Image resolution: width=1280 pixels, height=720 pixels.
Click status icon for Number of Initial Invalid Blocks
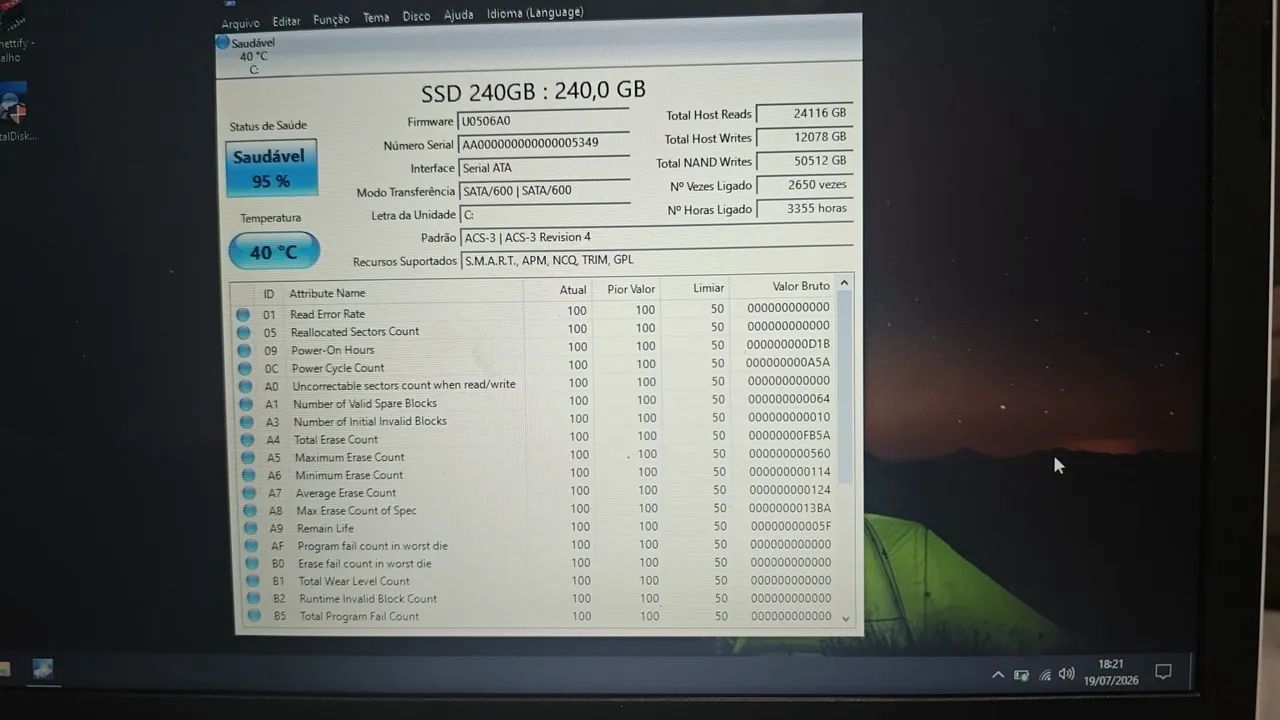(245, 422)
